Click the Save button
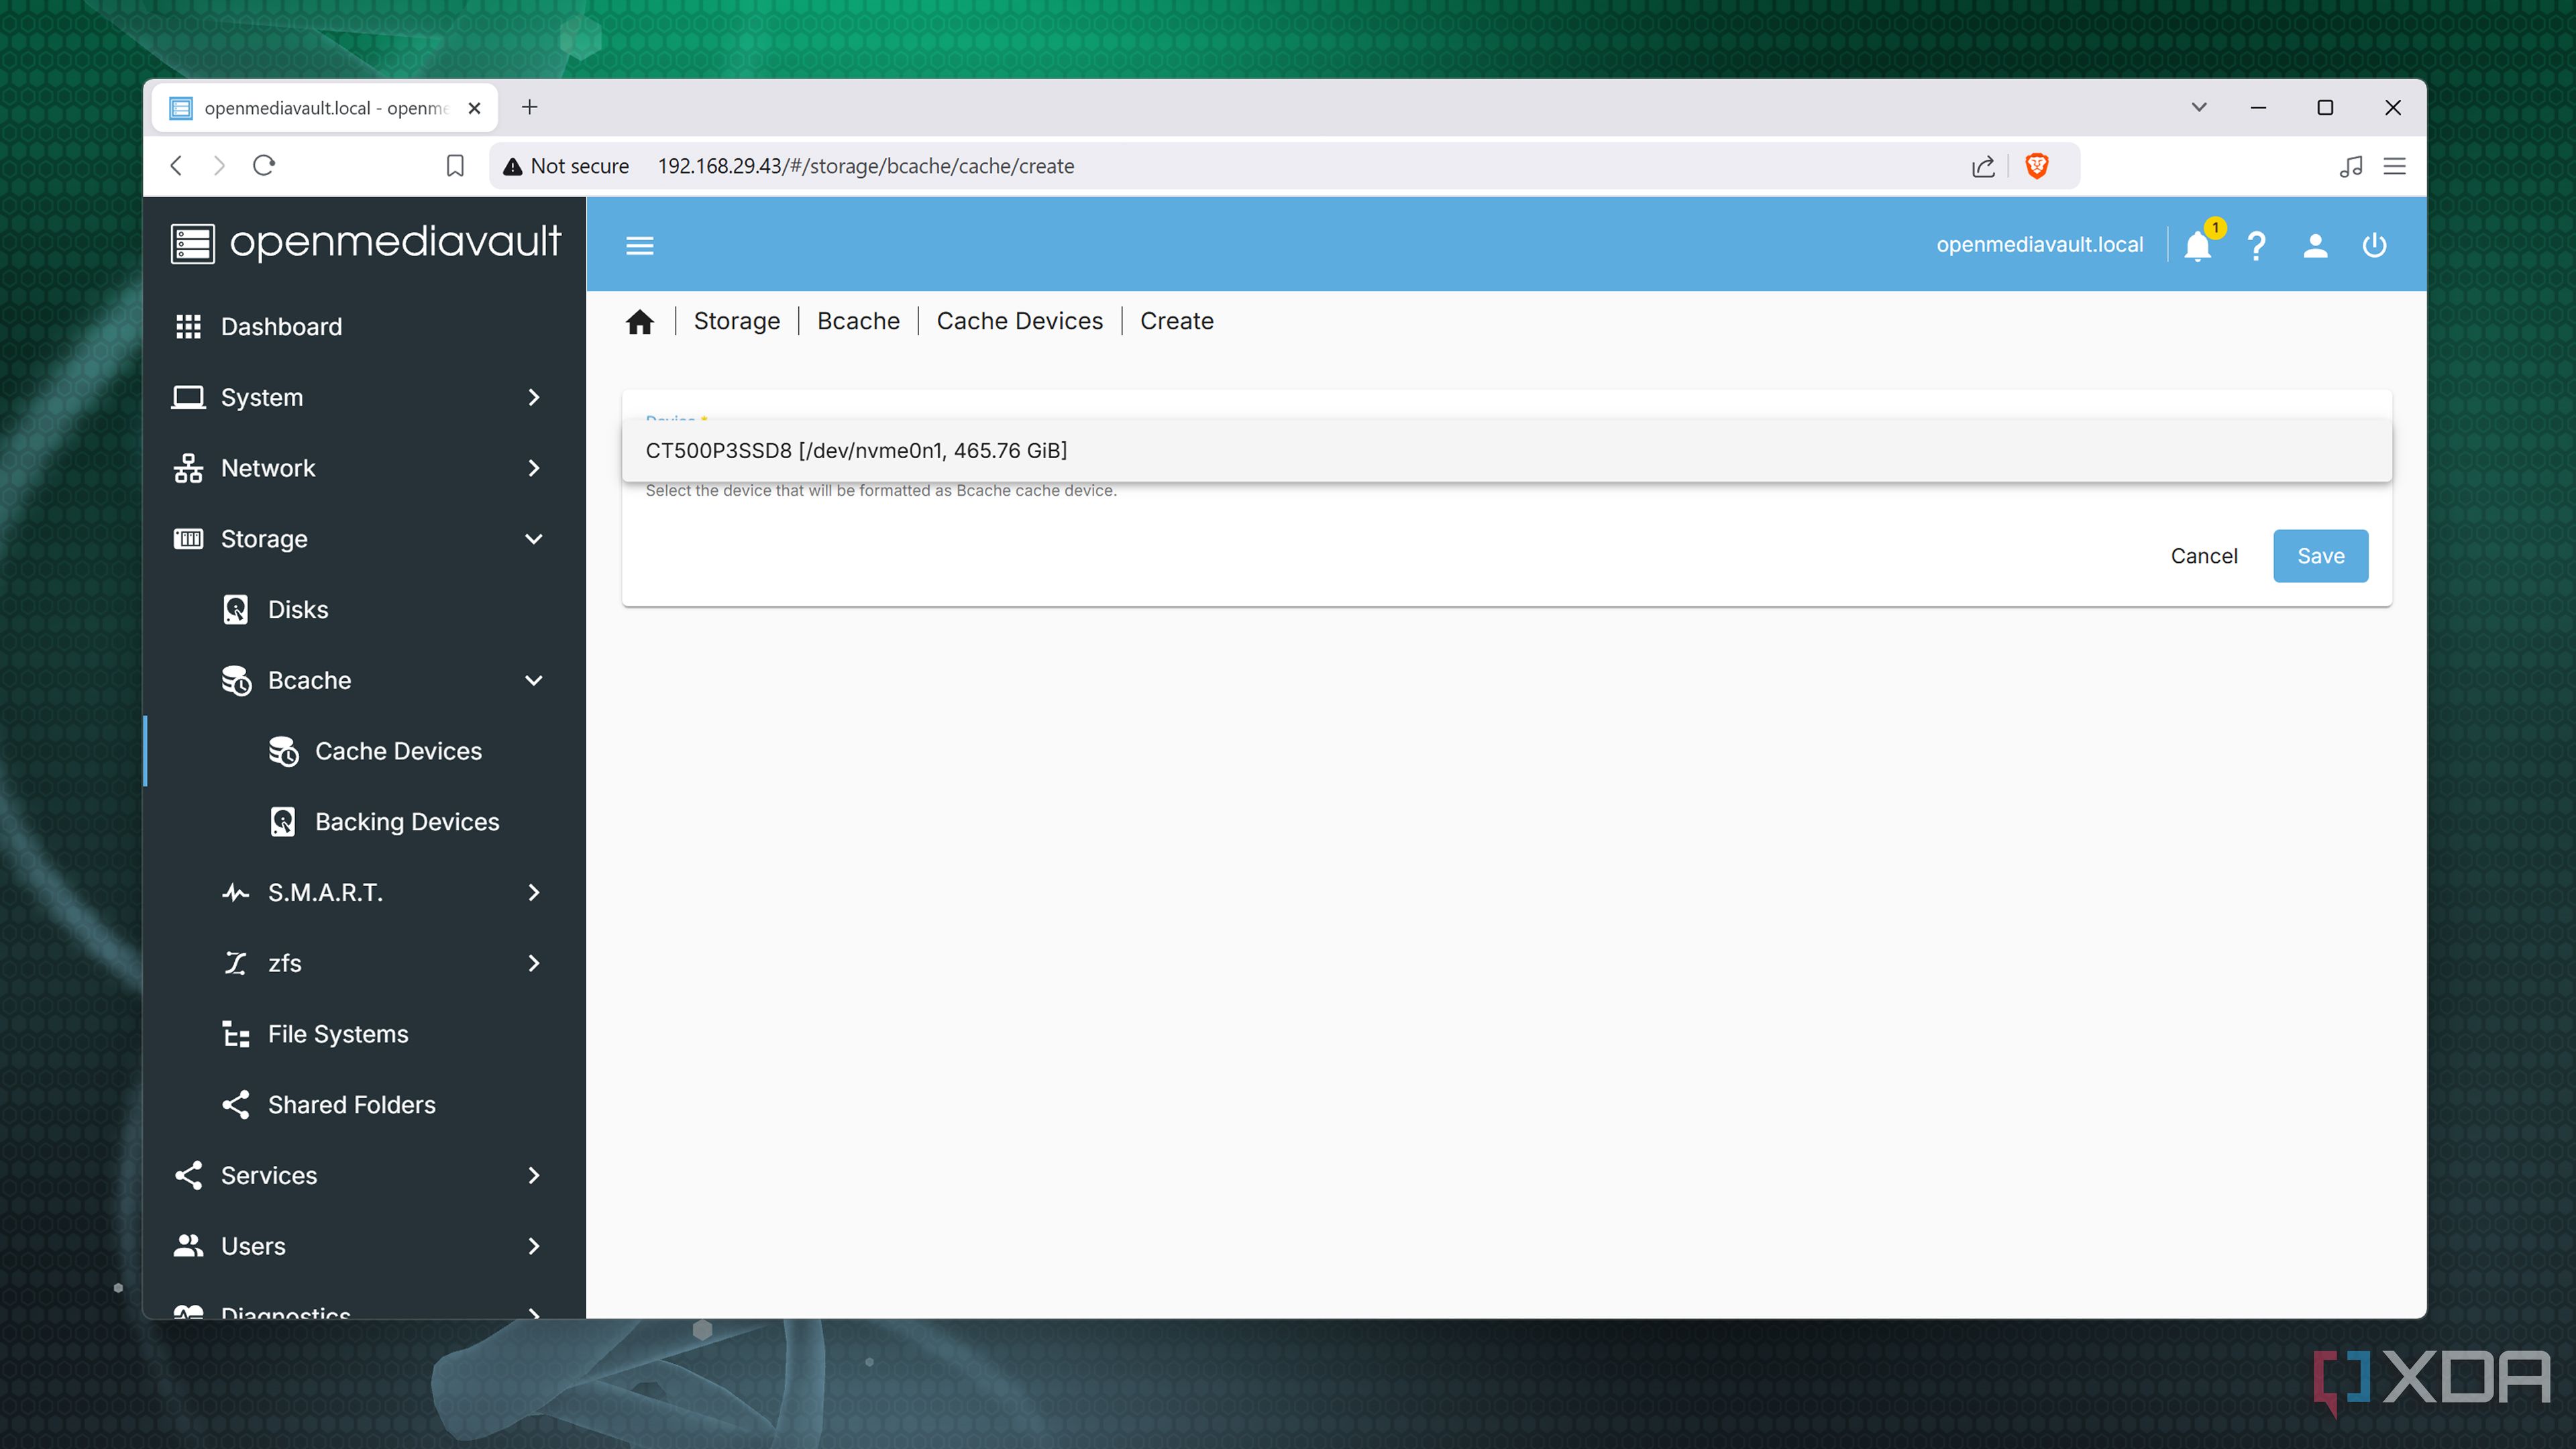The width and height of the screenshot is (2576, 1449). (x=2320, y=556)
